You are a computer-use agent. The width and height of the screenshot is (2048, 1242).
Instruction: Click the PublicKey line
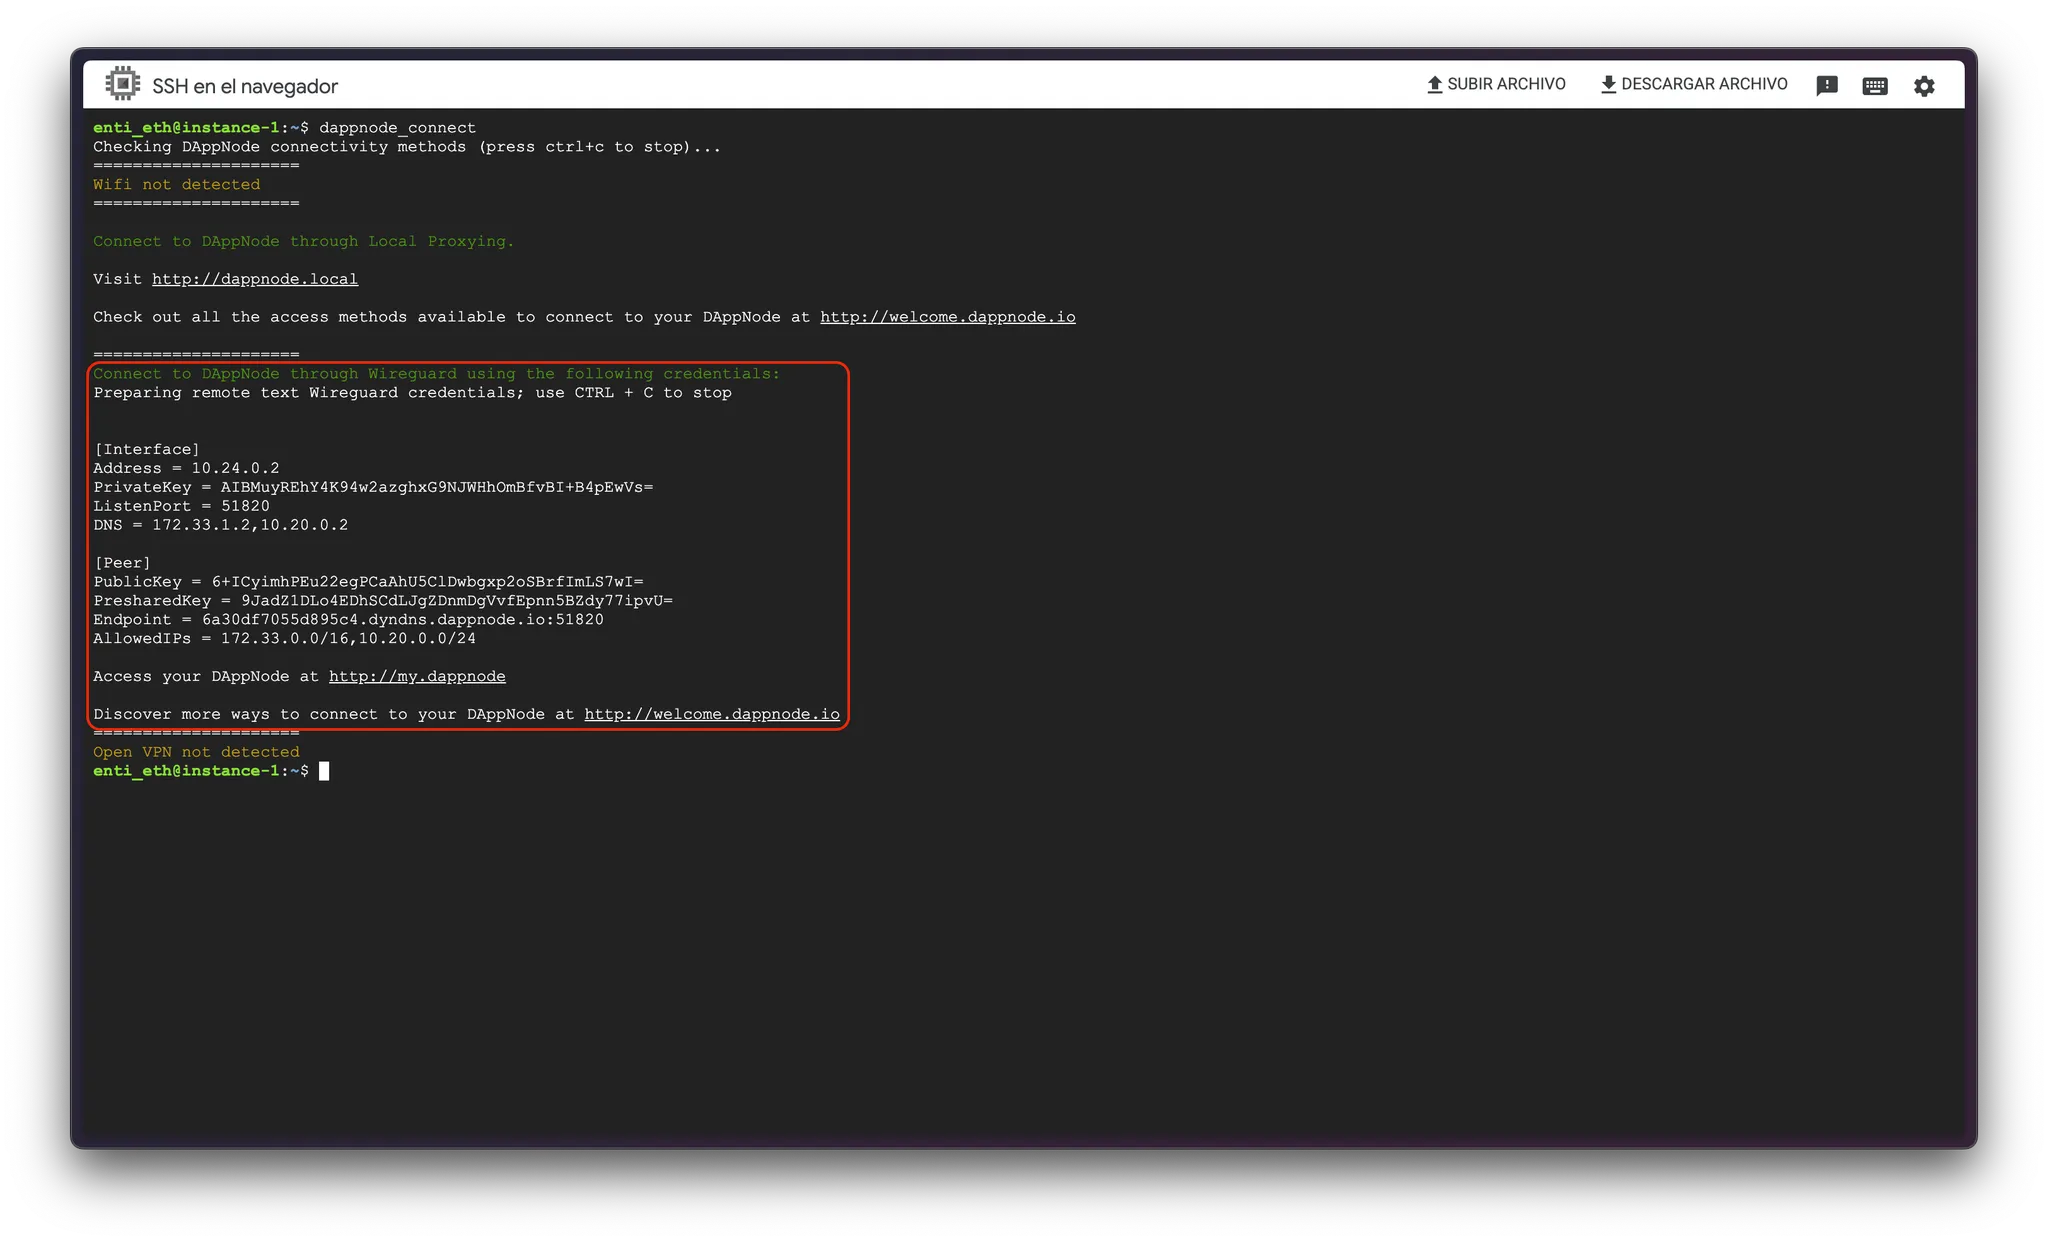[x=368, y=582]
